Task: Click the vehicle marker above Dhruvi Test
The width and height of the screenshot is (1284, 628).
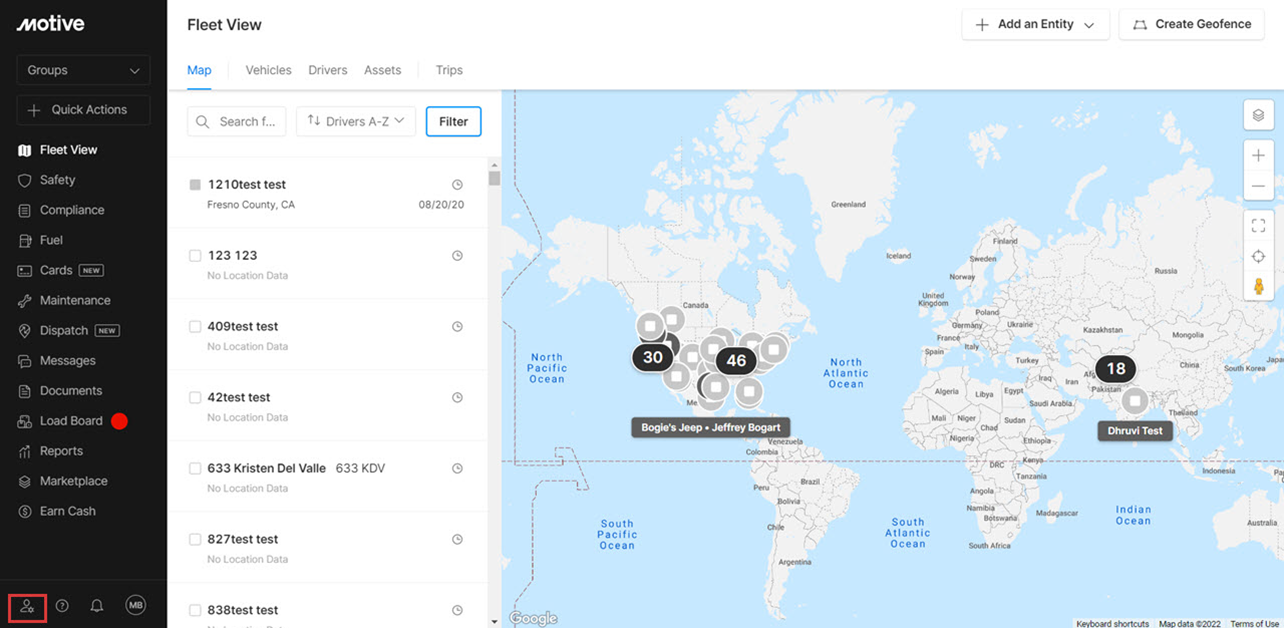Action: coord(1134,401)
